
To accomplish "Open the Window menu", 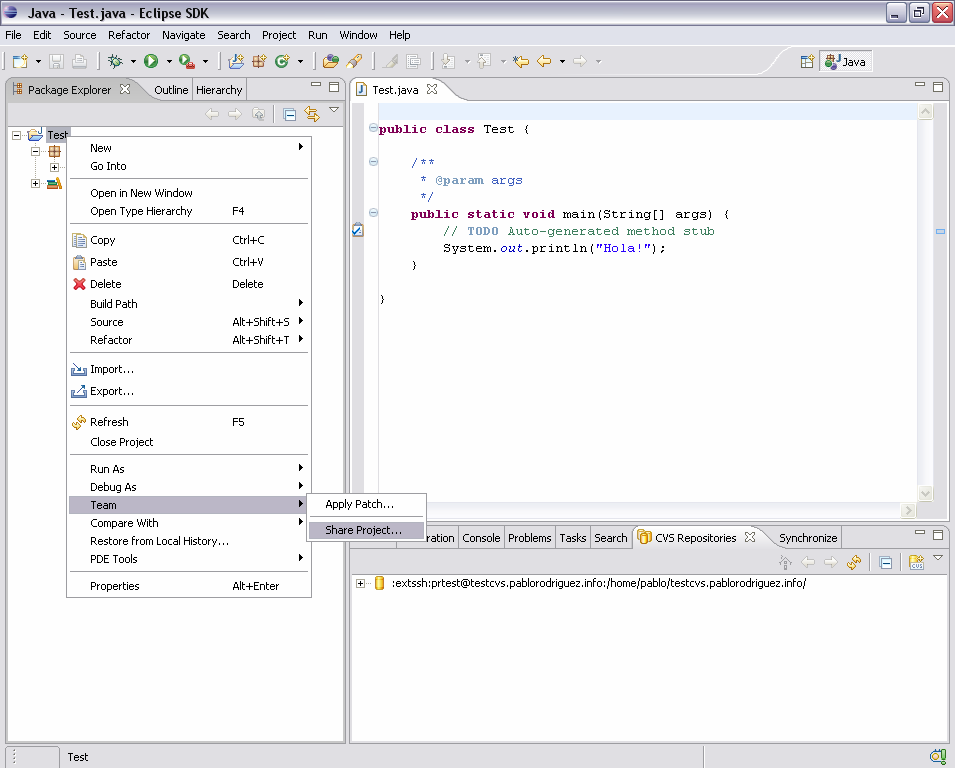I will (x=358, y=35).
